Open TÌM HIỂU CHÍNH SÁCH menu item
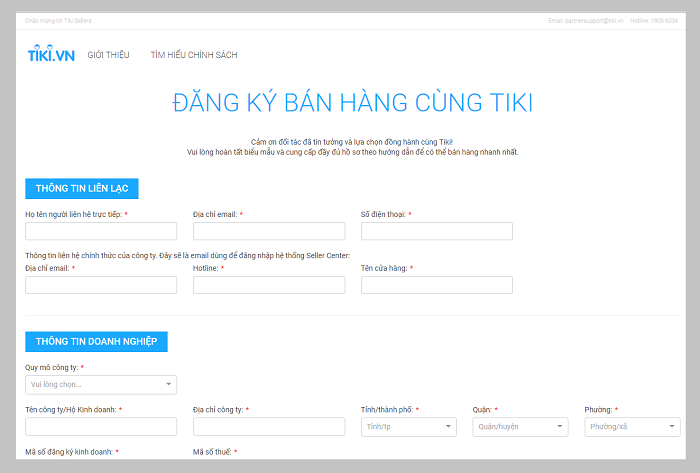700x473 pixels. click(194, 55)
